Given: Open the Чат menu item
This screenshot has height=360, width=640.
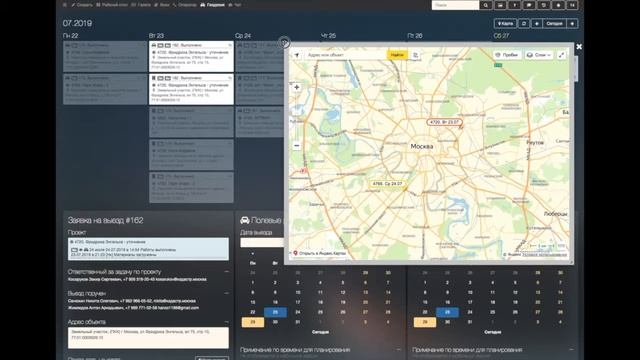Looking at the screenshot, I should (235, 5).
